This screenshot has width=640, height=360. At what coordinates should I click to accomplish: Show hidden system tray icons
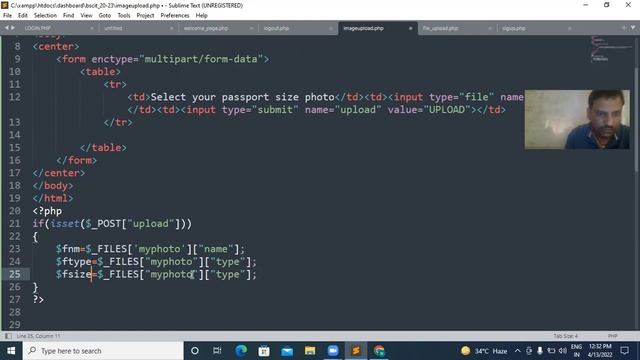click(518, 351)
